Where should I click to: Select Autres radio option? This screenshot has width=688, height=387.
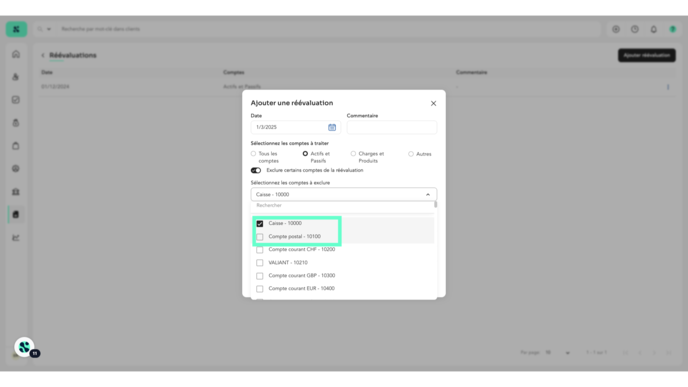coord(411,154)
